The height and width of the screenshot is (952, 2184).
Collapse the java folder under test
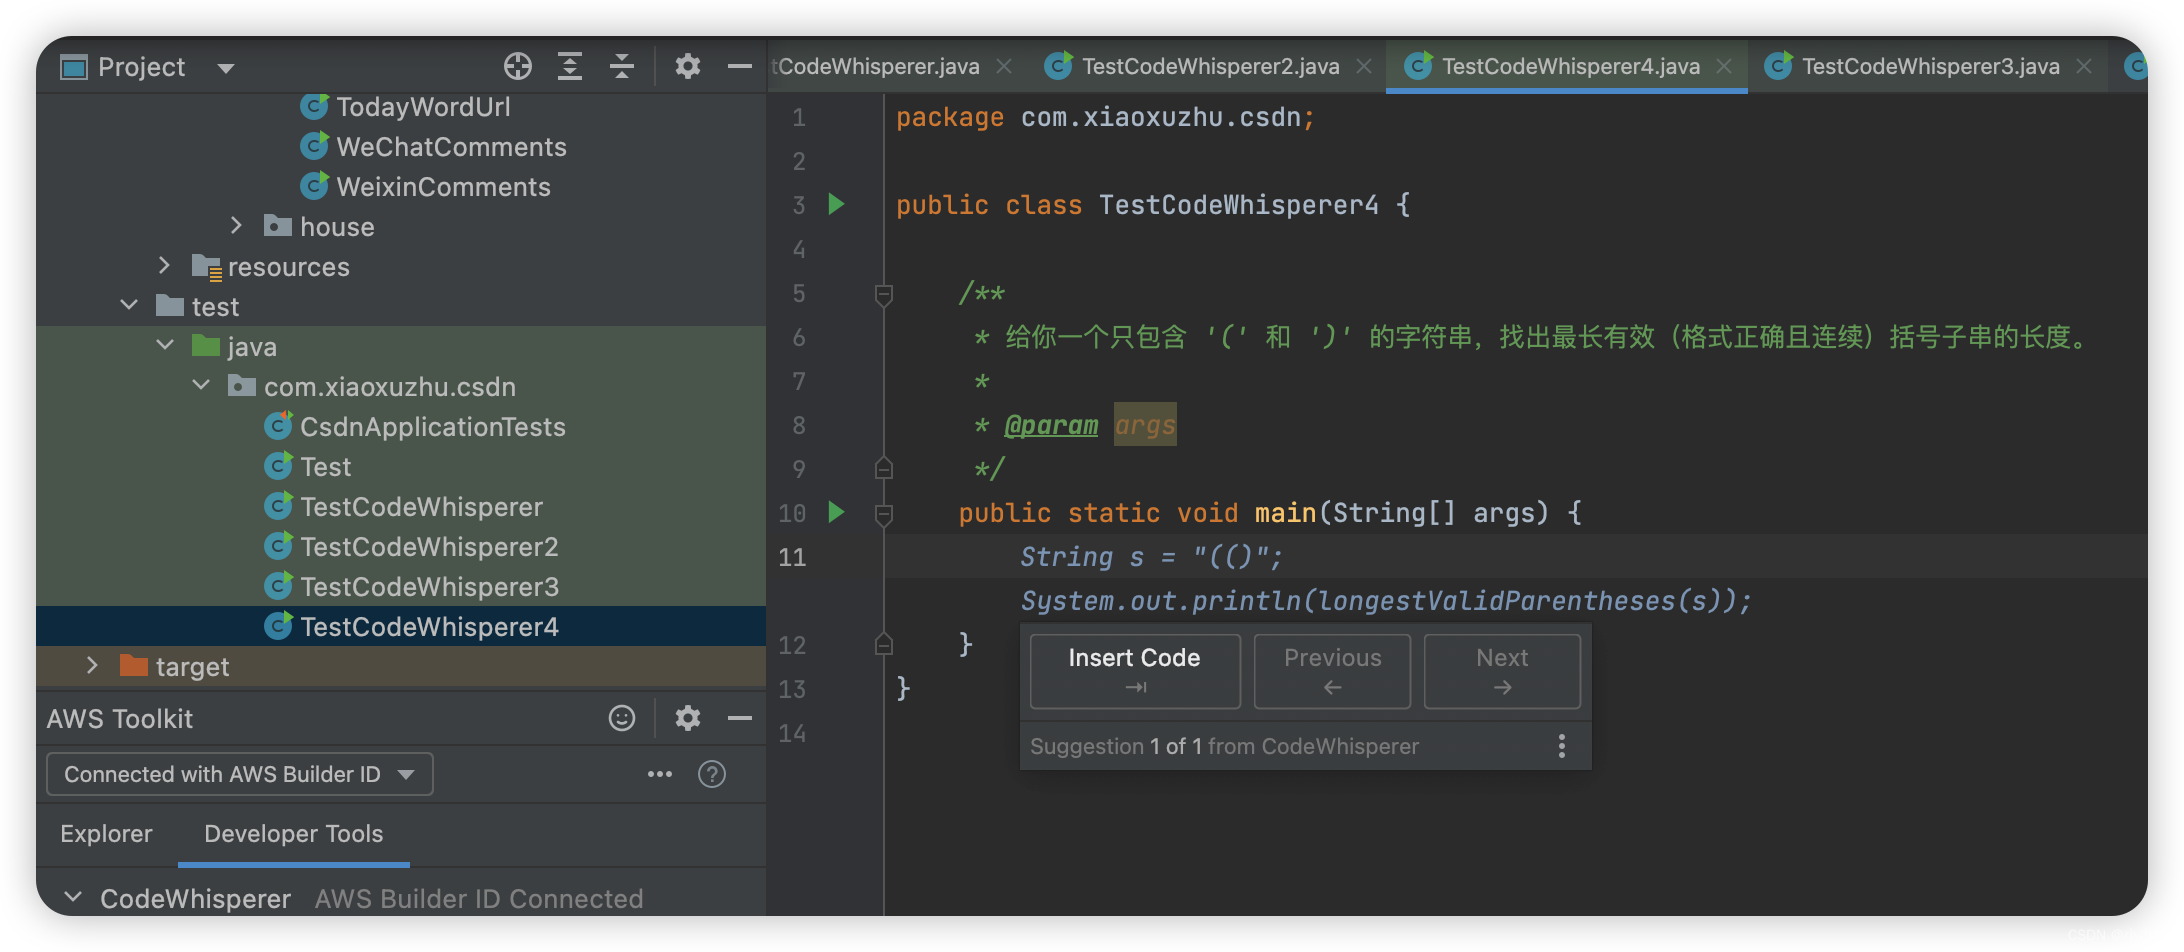(x=165, y=345)
